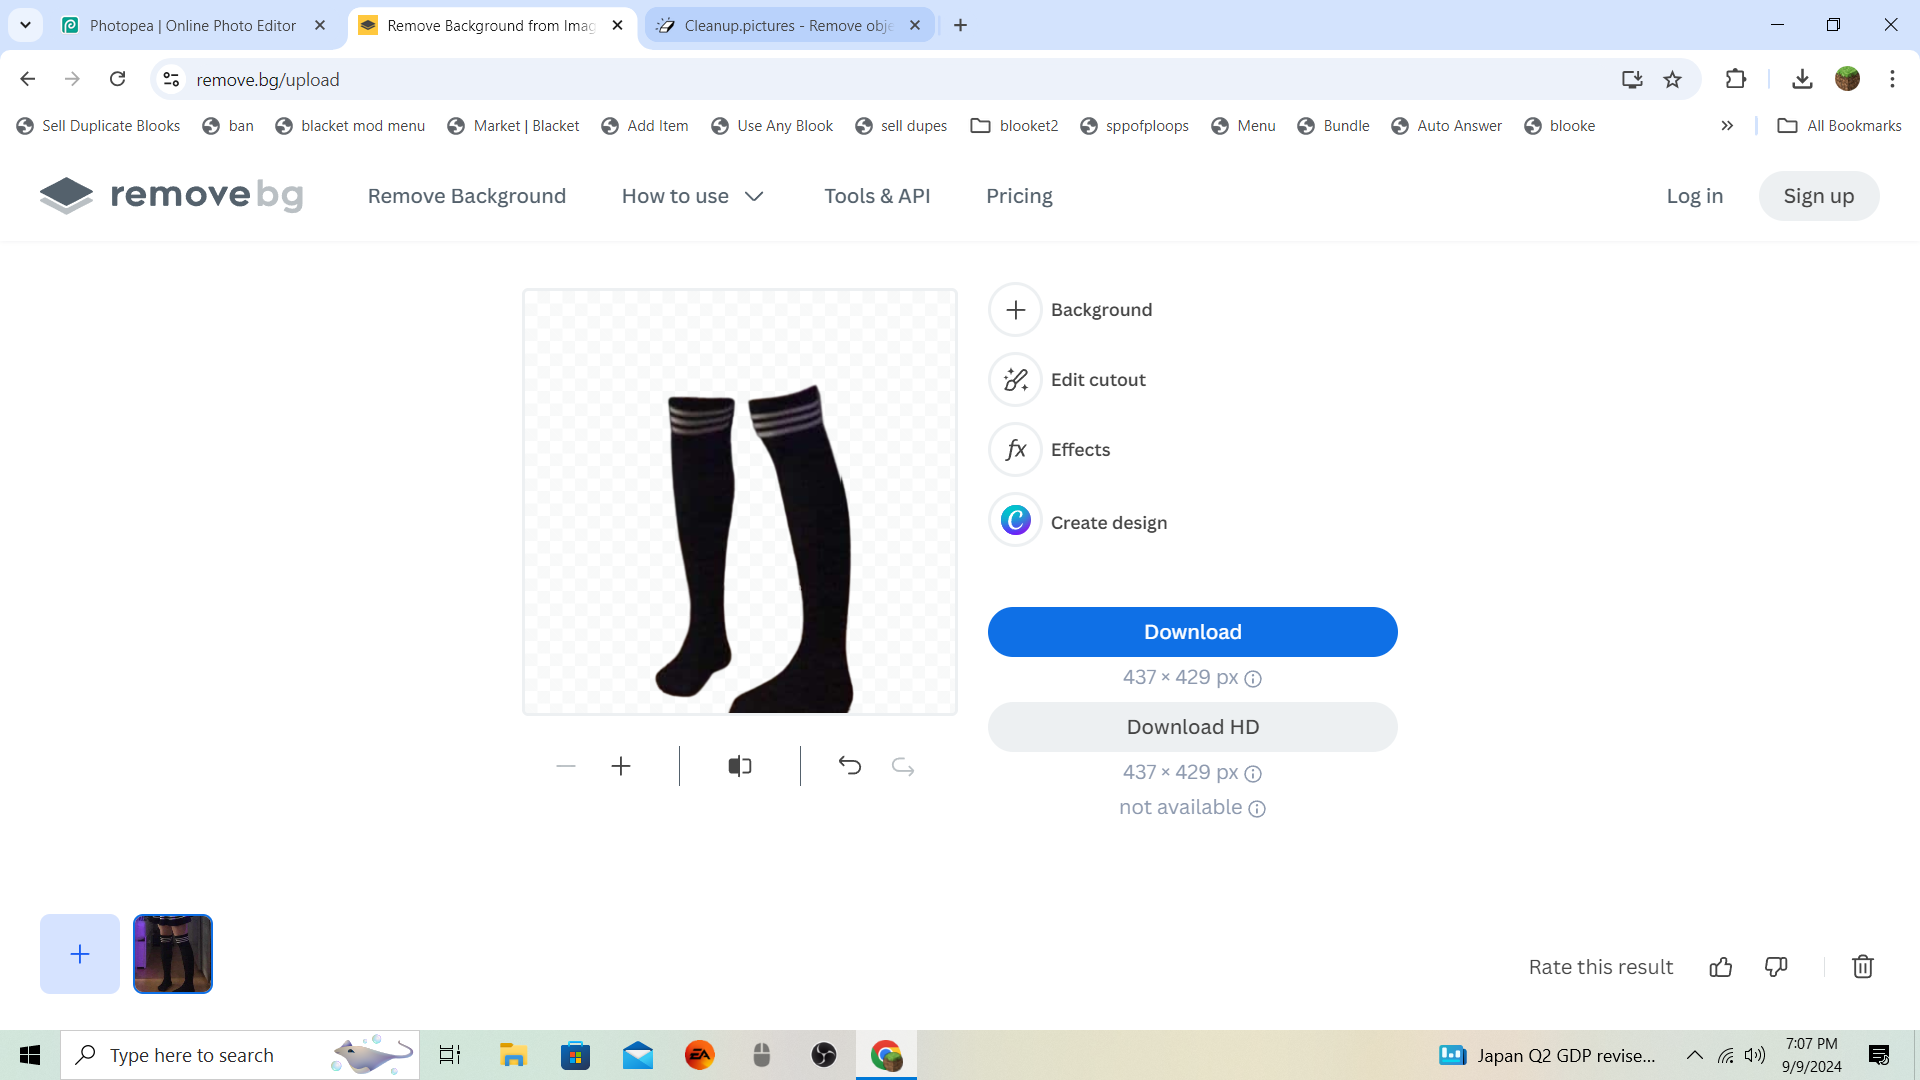Undo the last edit

point(849,766)
